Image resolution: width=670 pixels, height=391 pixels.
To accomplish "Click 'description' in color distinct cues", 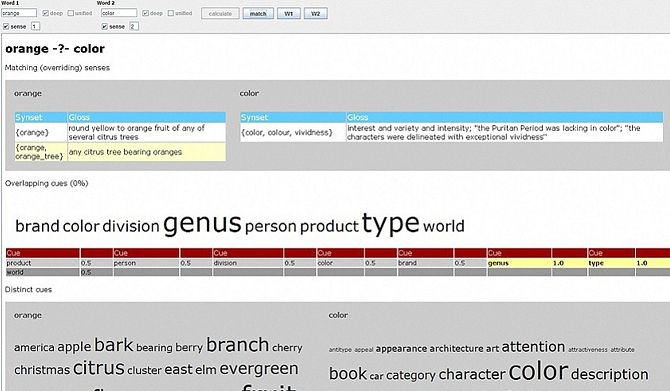I will (610, 375).
